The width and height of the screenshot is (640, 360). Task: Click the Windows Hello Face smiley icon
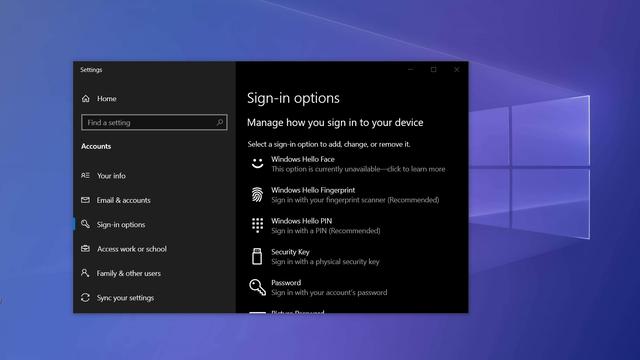click(x=257, y=164)
